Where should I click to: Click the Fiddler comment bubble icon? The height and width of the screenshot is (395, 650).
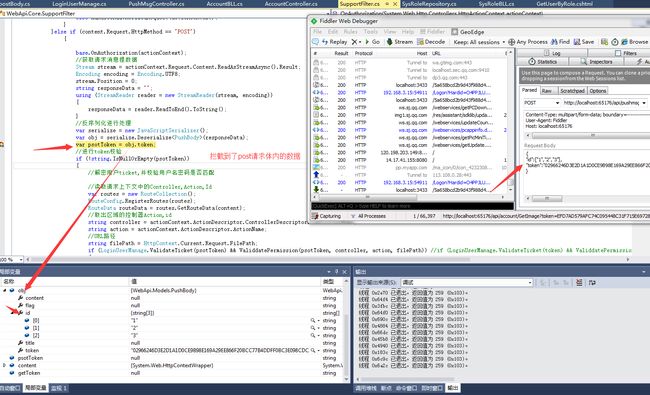click(x=315, y=42)
